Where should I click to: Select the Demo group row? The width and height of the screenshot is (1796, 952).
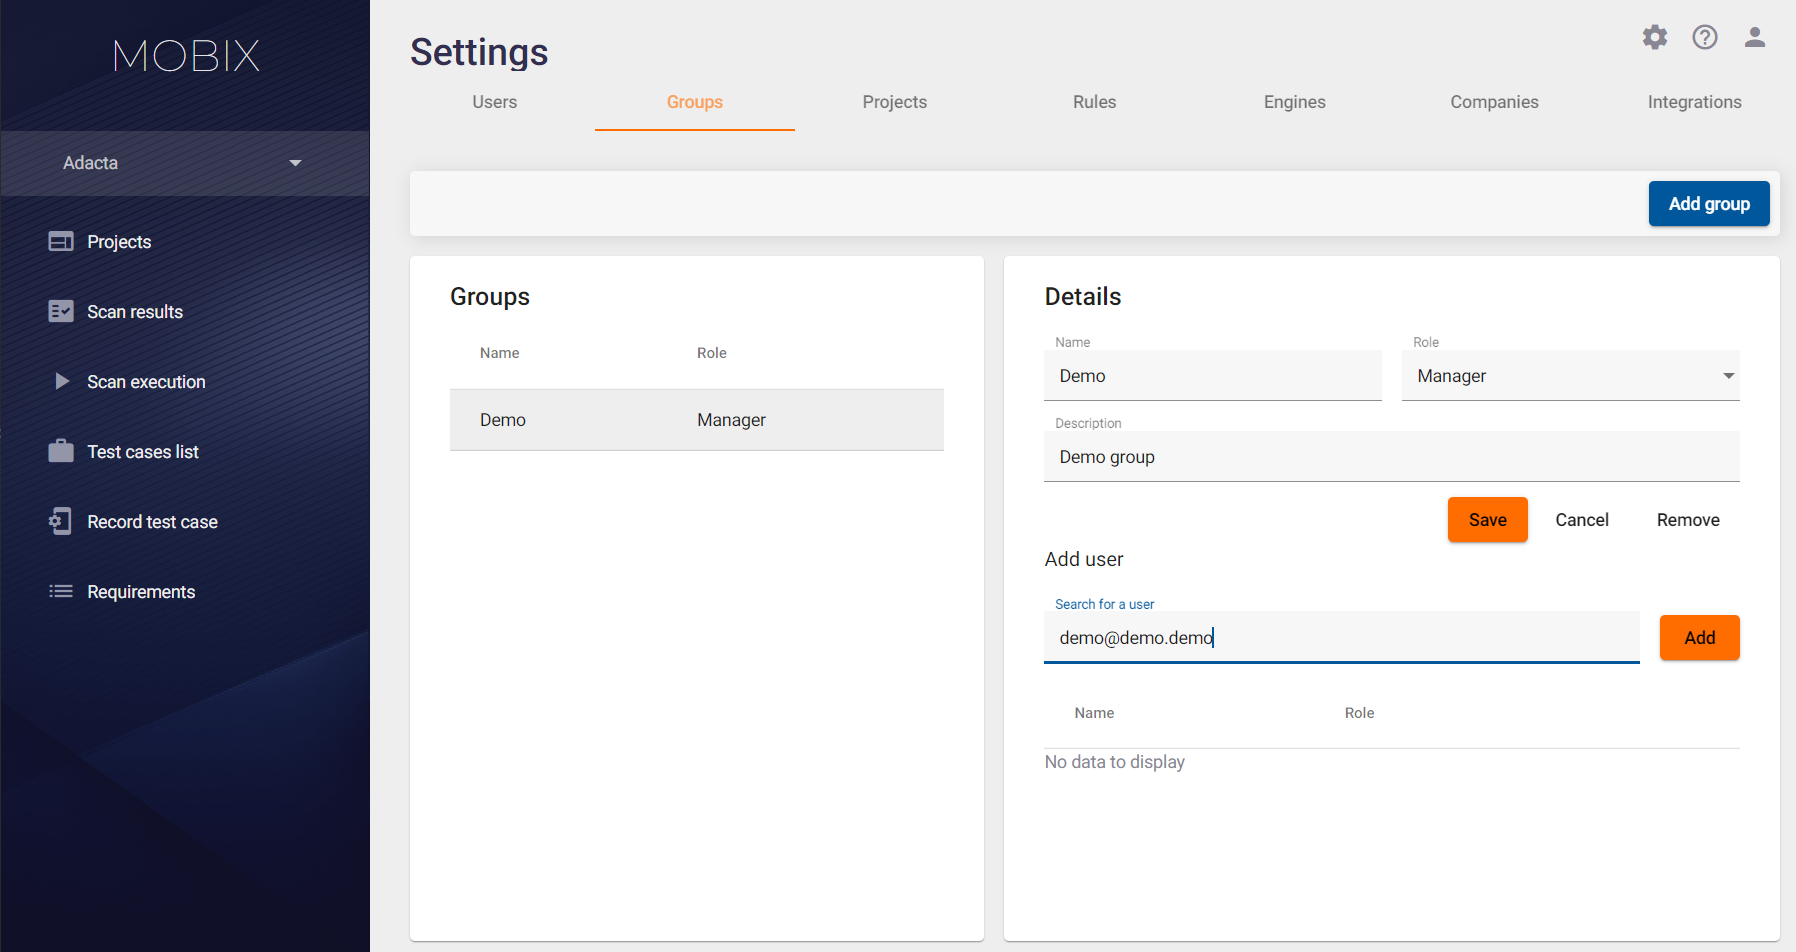point(697,420)
